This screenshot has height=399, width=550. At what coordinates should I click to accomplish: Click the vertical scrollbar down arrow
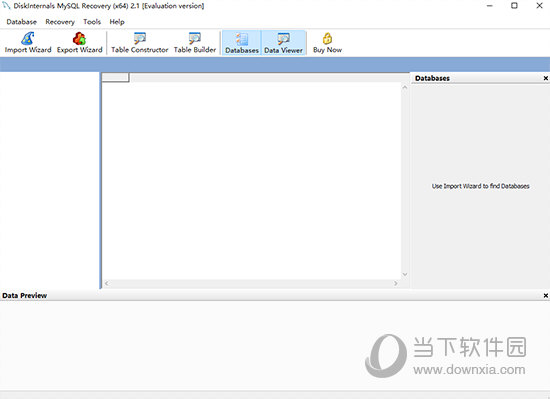[x=405, y=275]
